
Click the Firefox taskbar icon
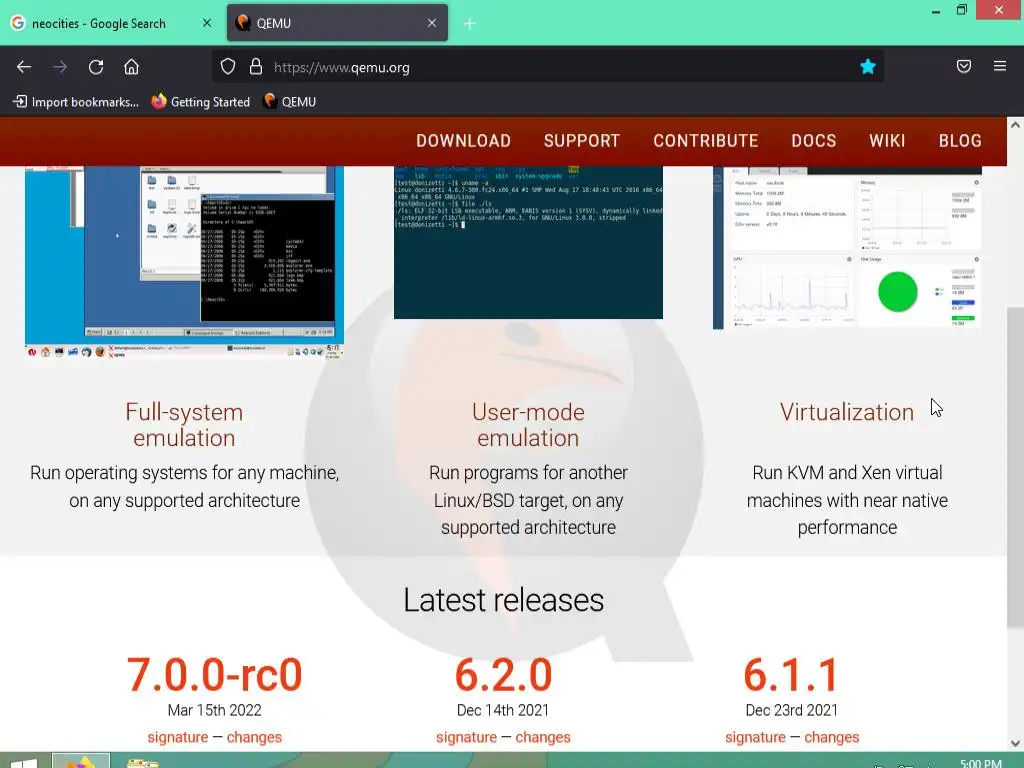pos(80,761)
